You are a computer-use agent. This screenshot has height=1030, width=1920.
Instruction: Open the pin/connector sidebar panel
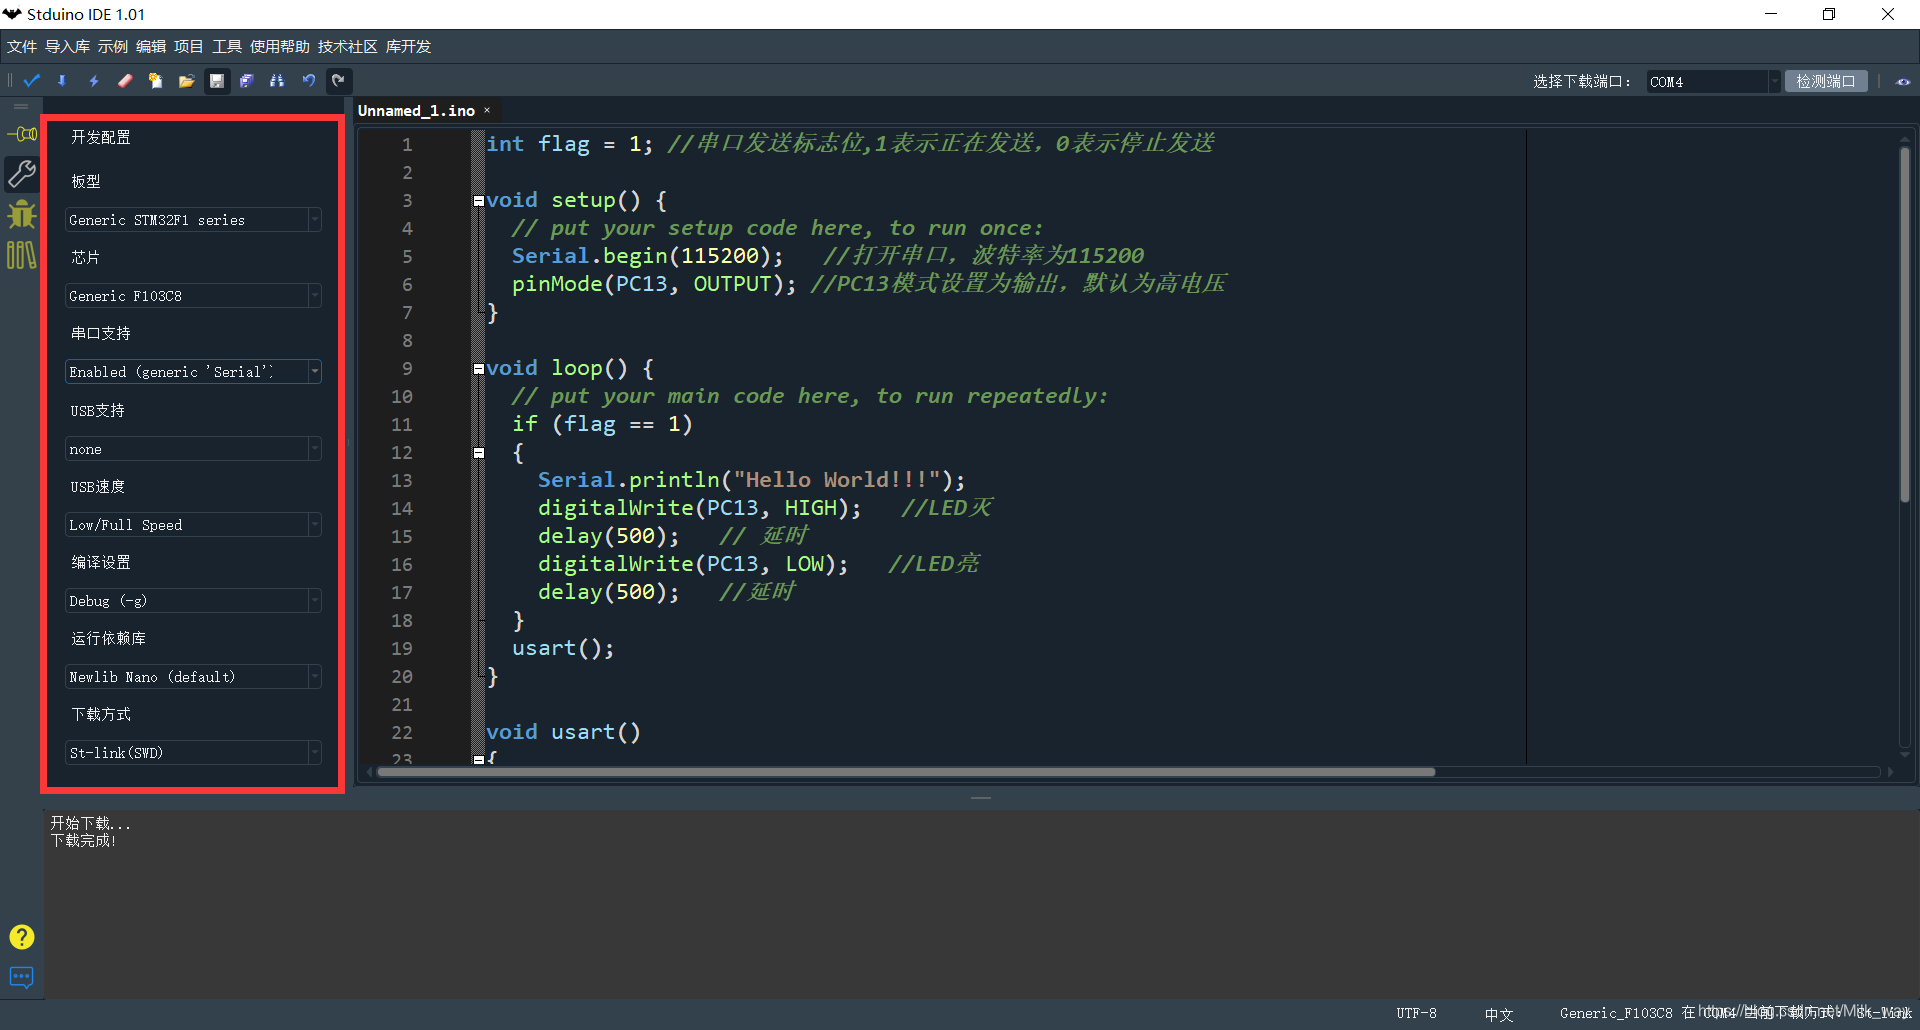point(22,134)
